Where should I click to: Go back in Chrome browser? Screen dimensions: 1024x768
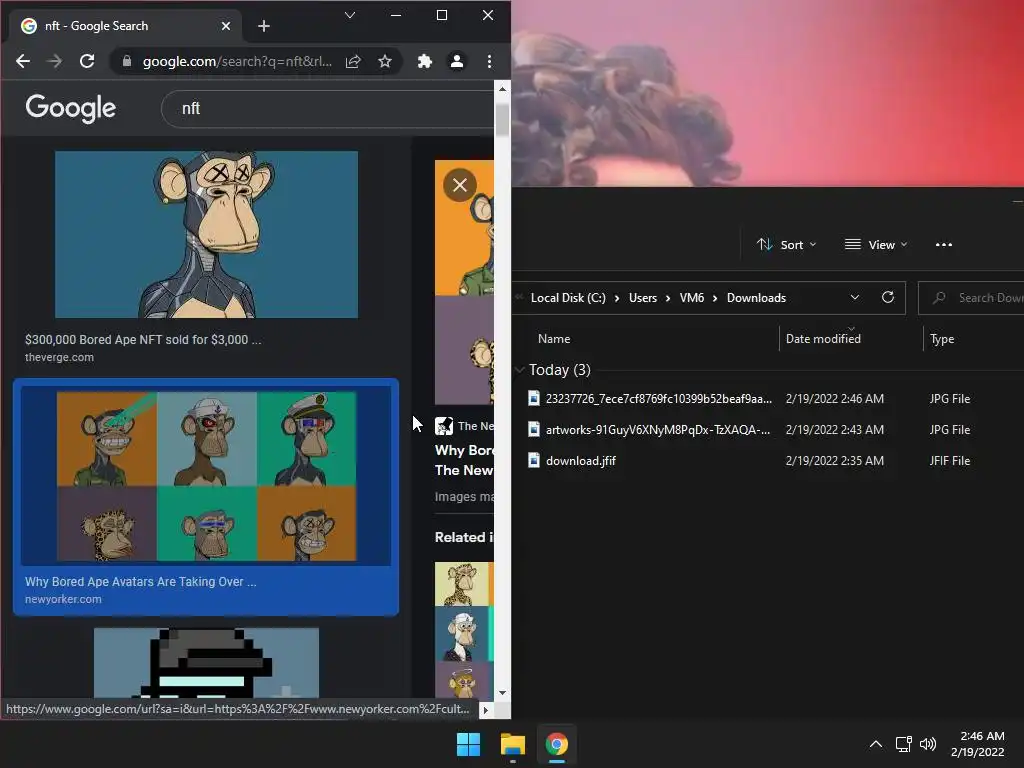point(23,61)
